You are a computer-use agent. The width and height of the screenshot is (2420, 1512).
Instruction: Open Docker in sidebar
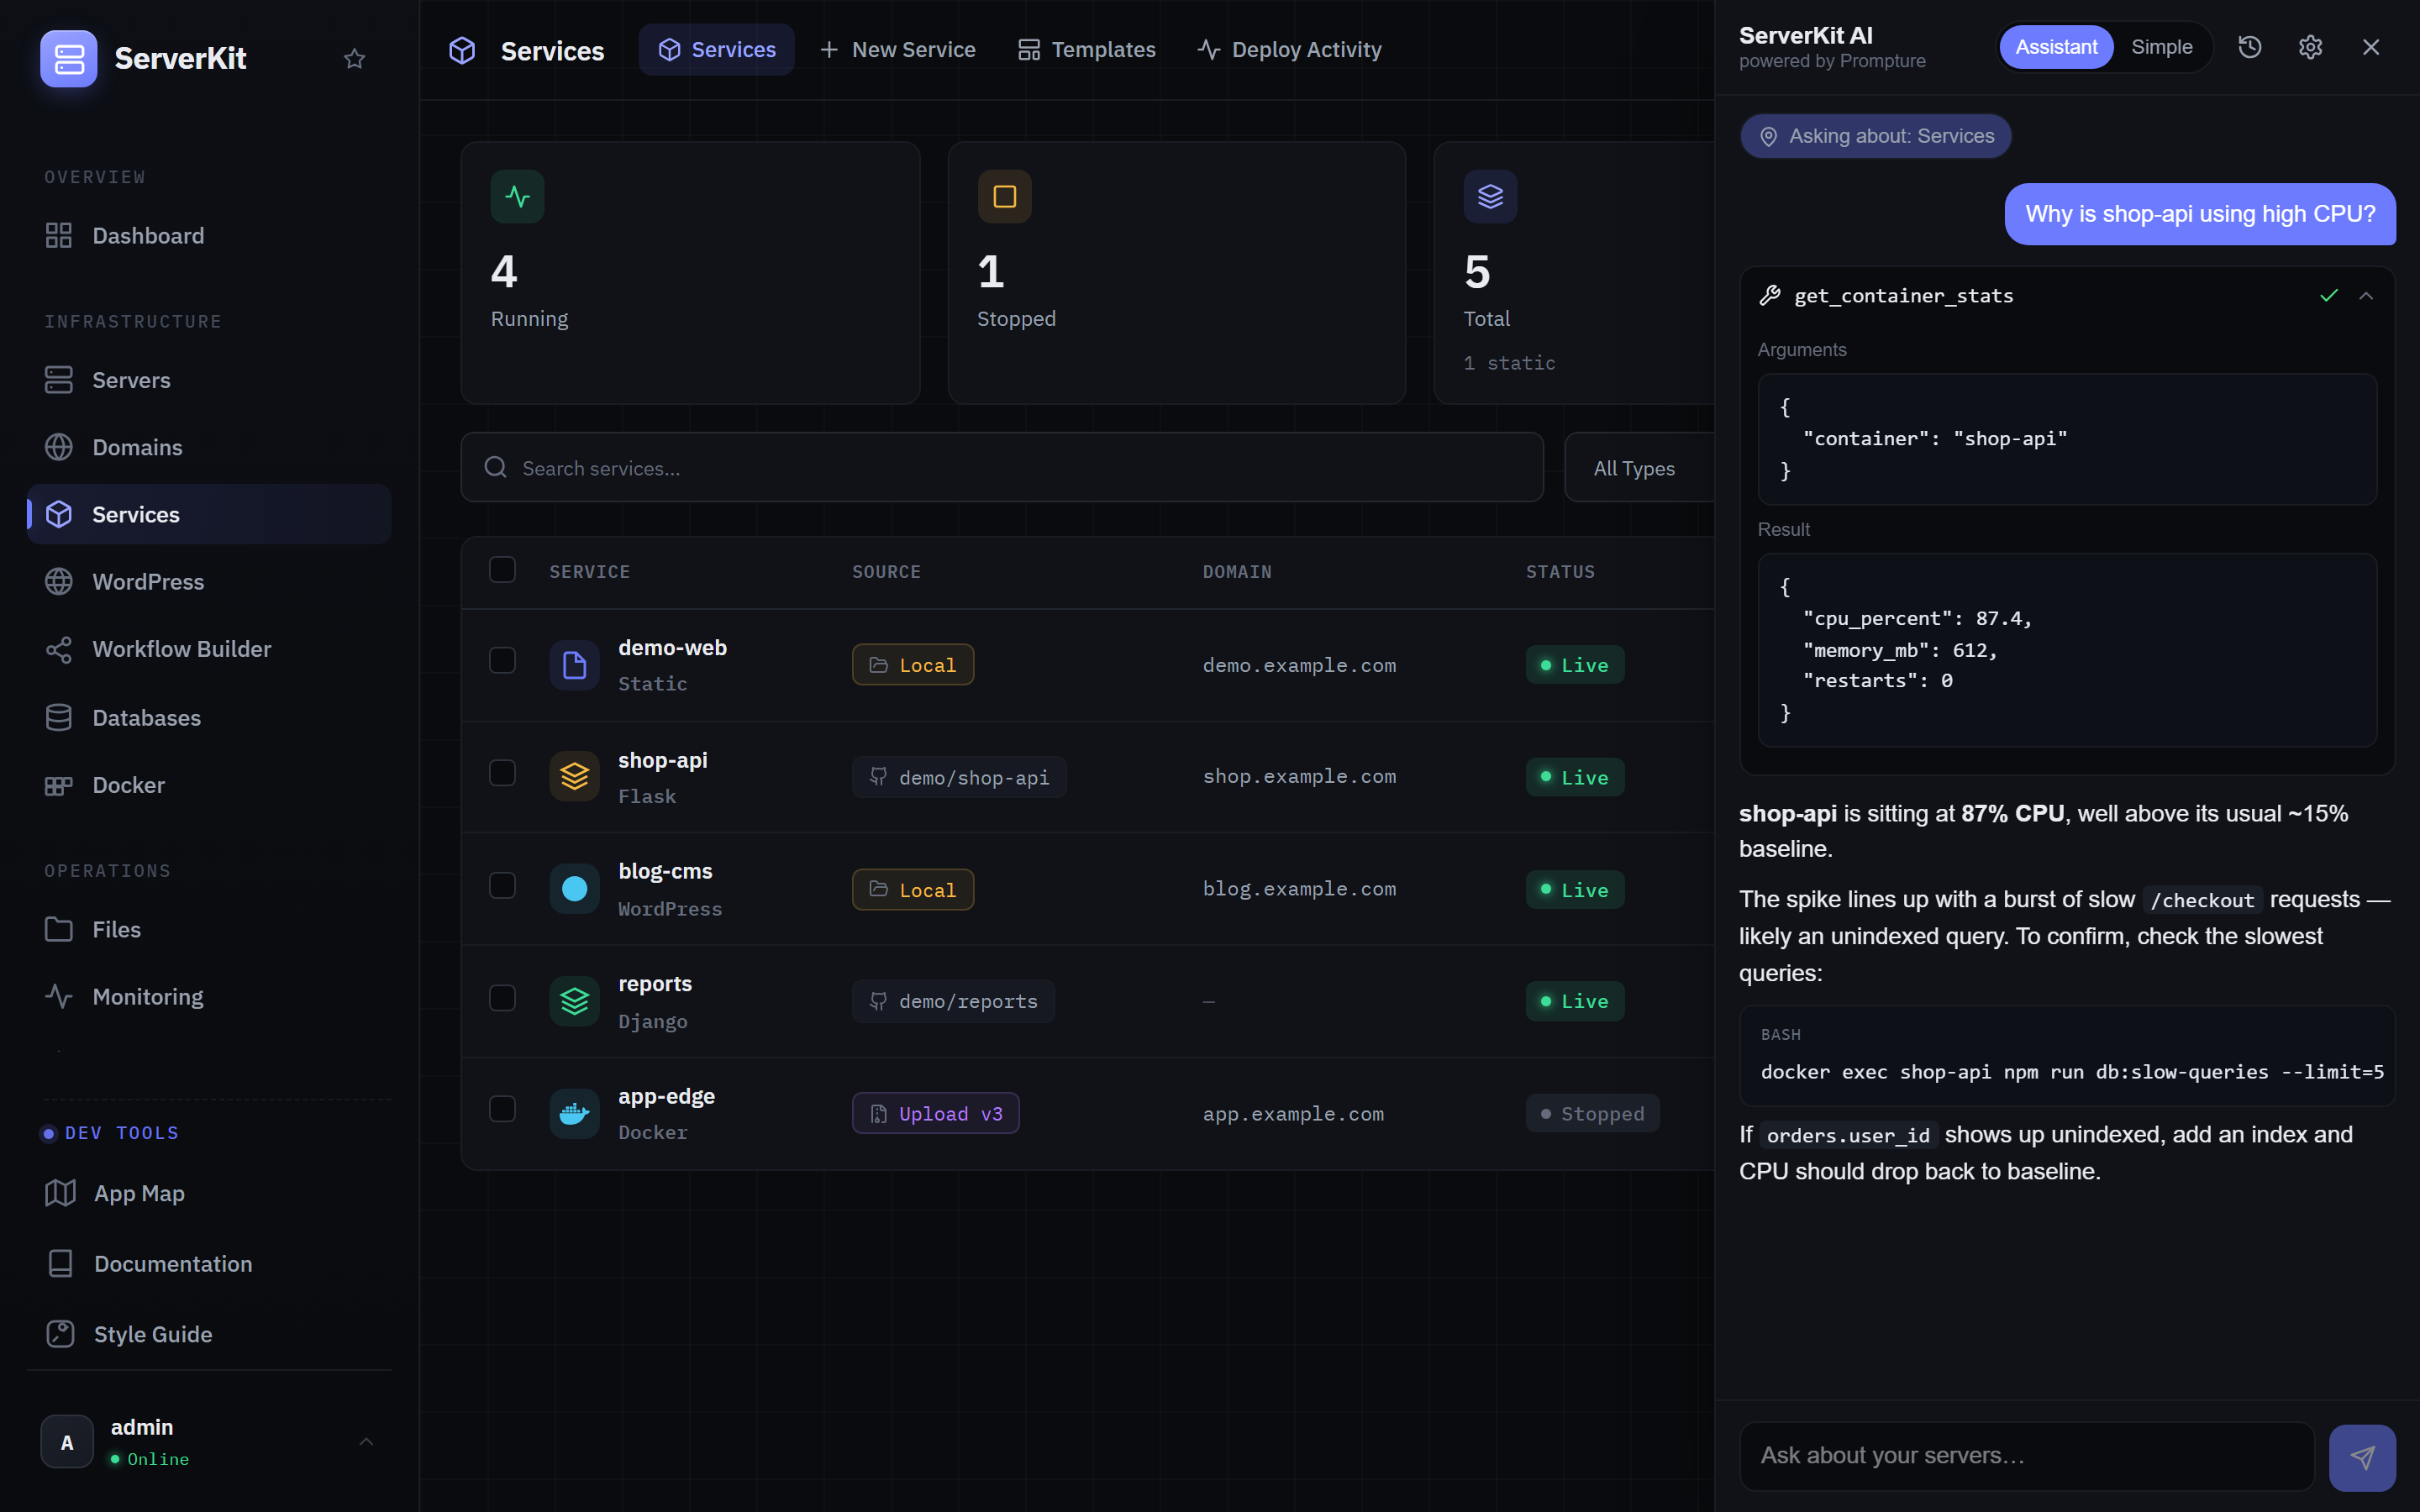[209, 785]
